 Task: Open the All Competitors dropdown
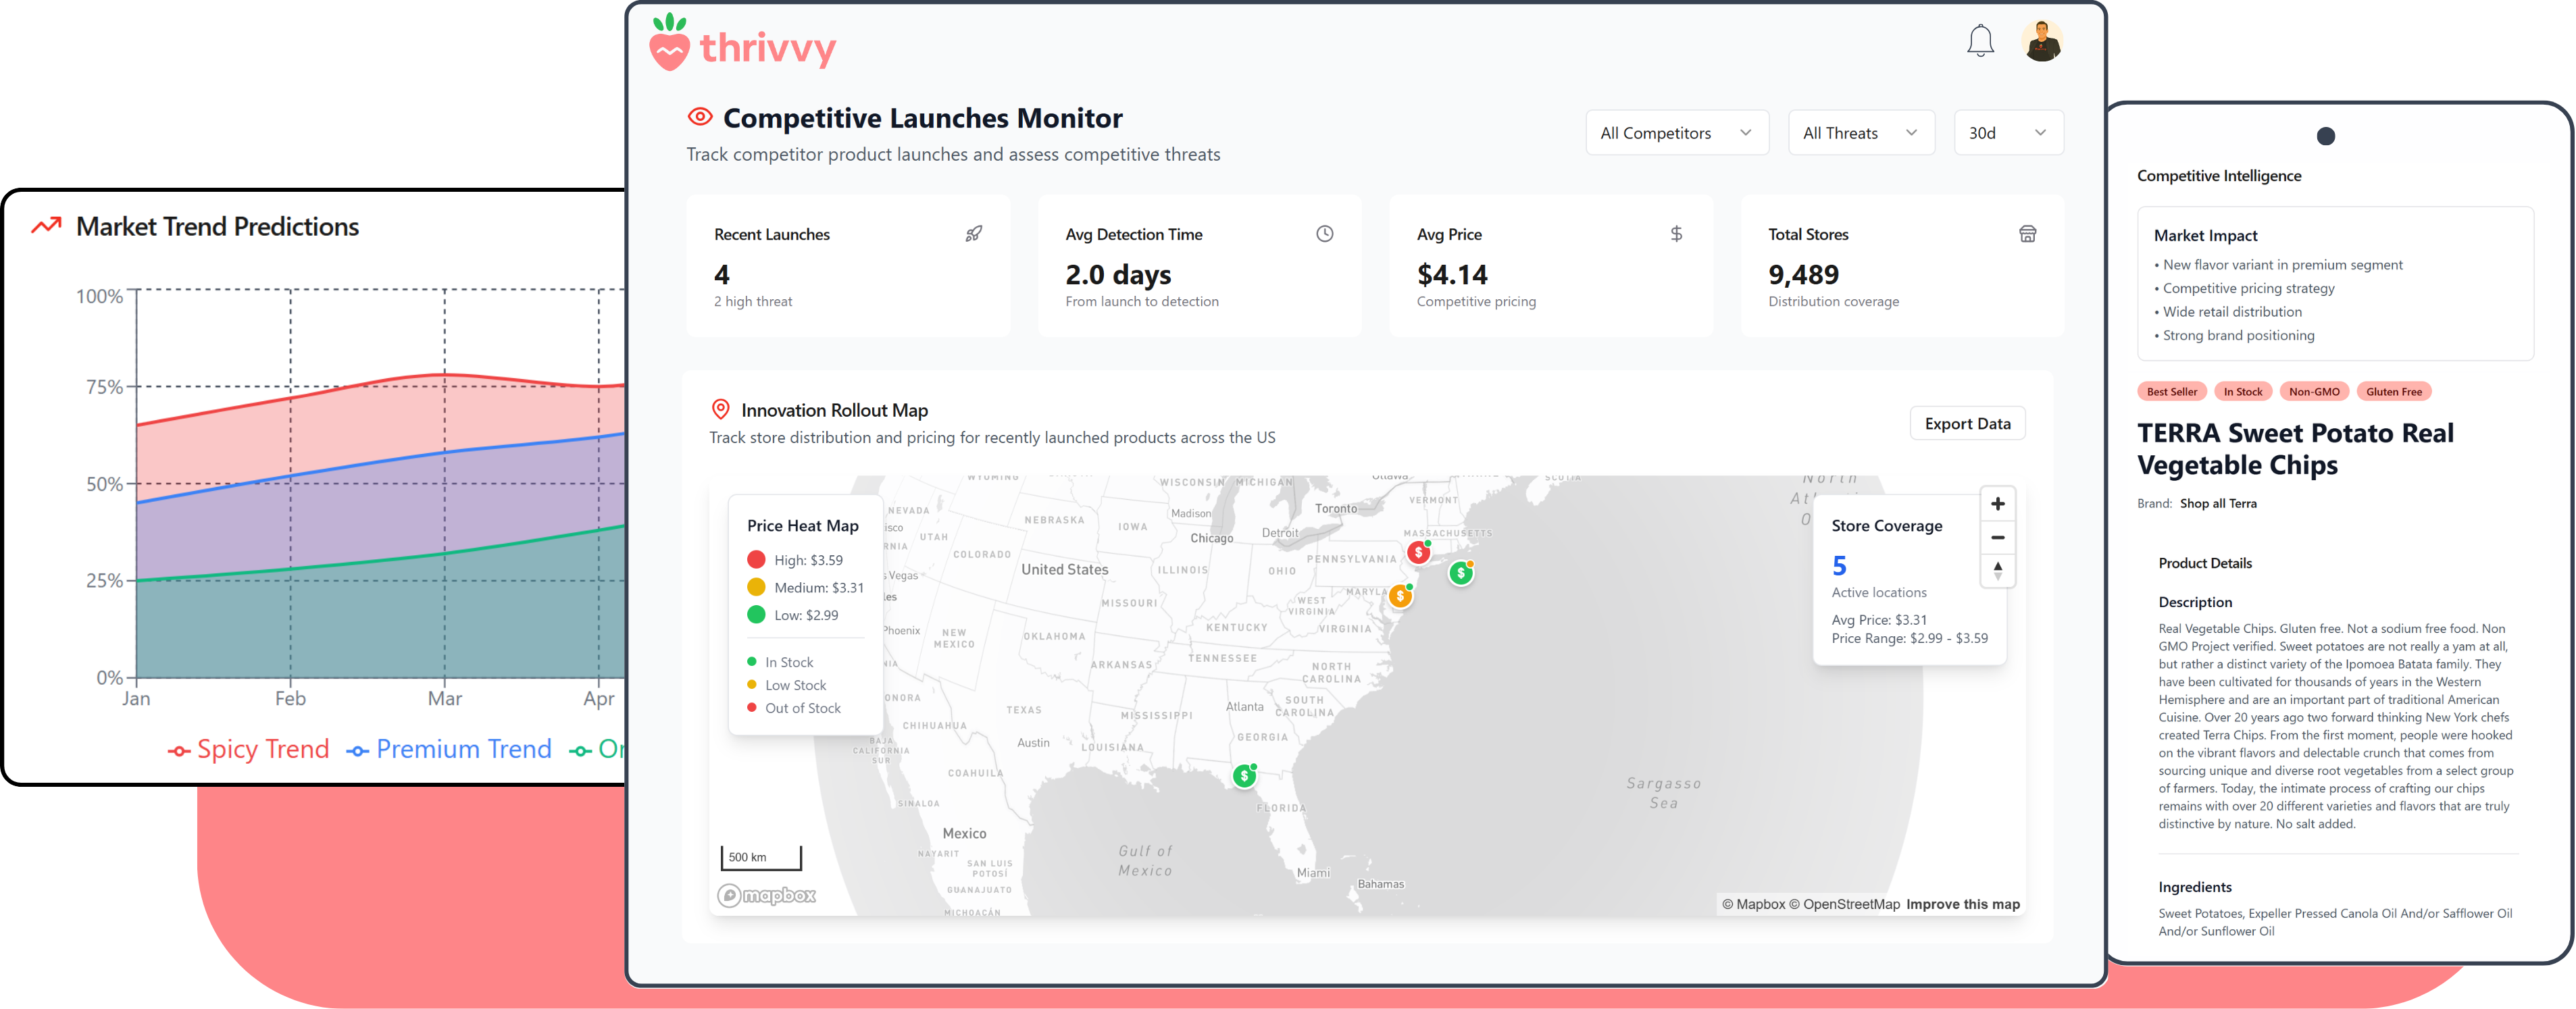1677,133
